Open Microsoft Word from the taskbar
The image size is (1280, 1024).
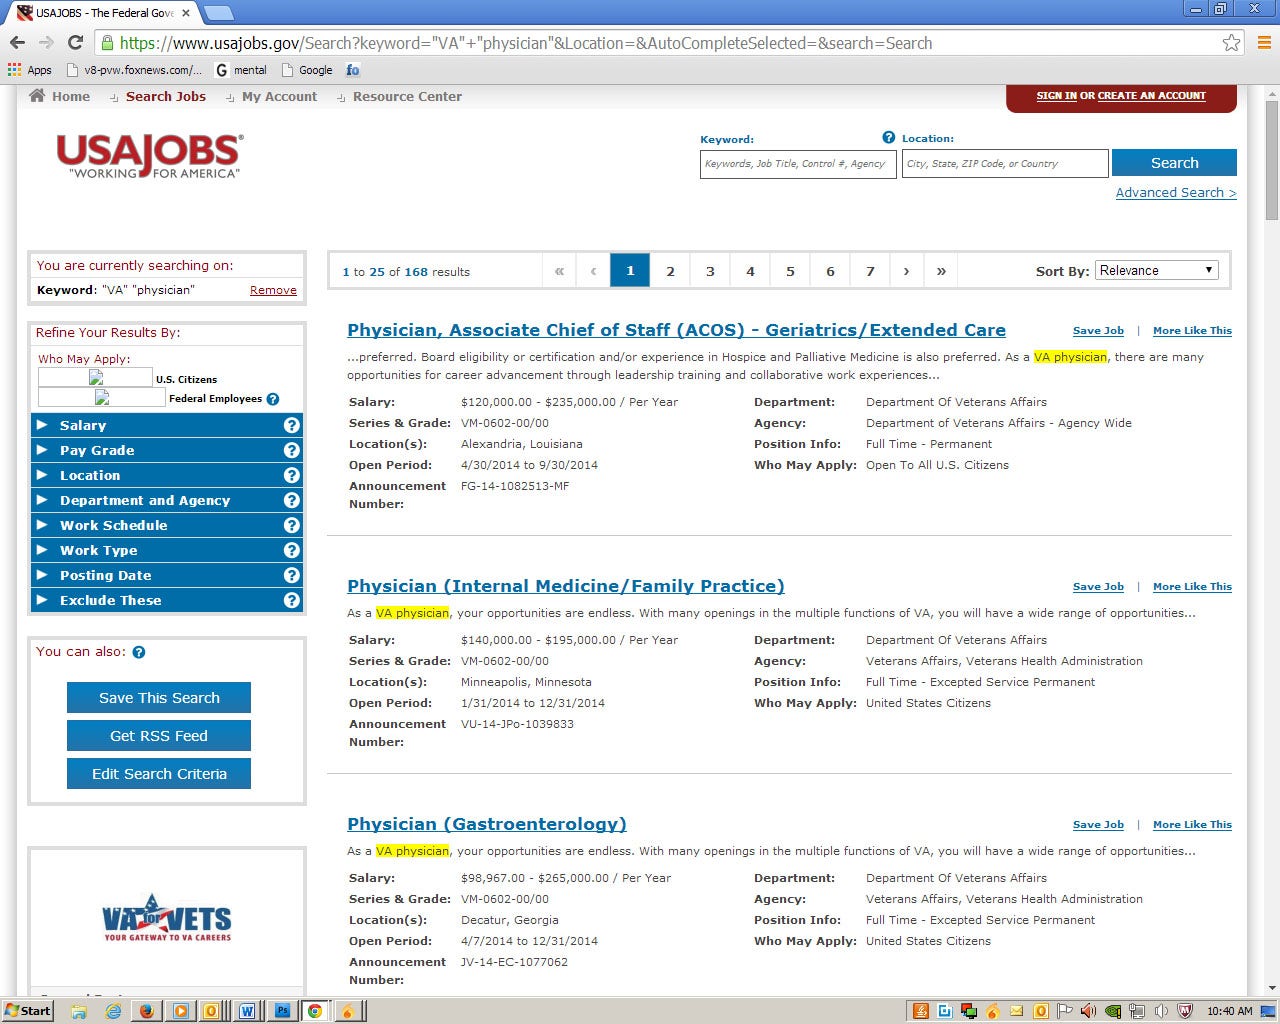(246, 1011)
